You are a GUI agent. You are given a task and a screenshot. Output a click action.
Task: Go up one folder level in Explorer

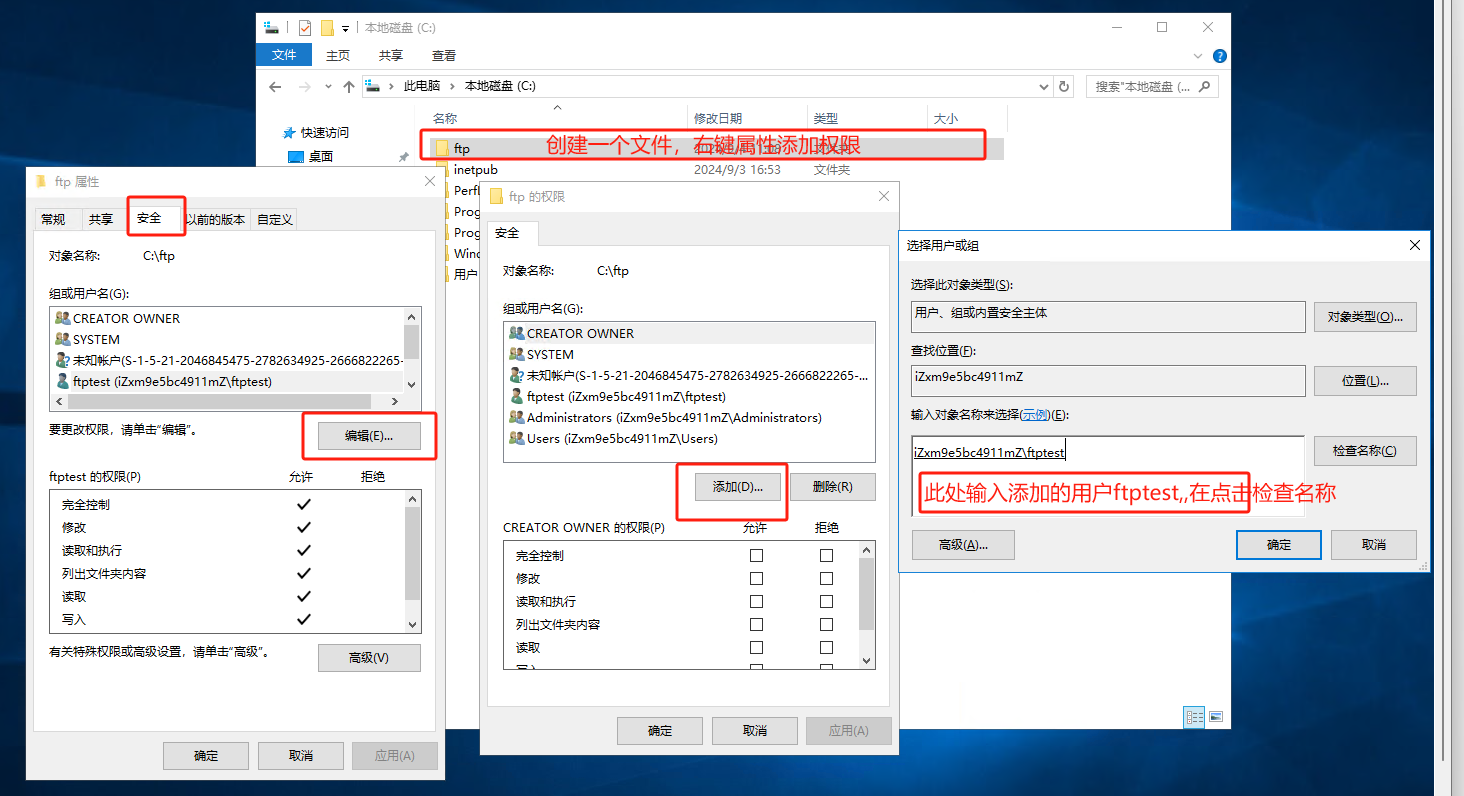[x=349, y=87]
